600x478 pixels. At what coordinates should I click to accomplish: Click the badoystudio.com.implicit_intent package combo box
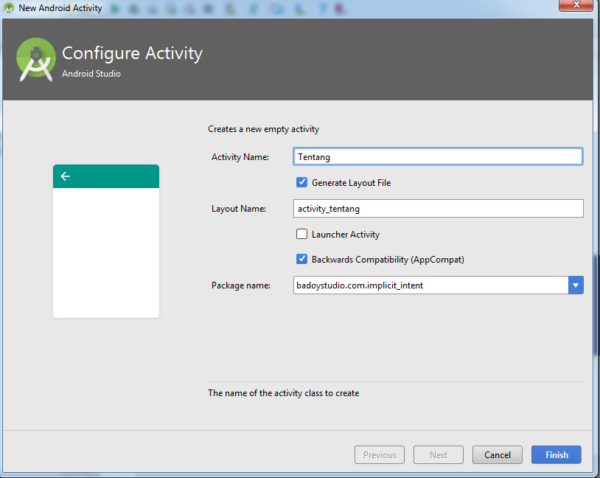coord(430,285)
